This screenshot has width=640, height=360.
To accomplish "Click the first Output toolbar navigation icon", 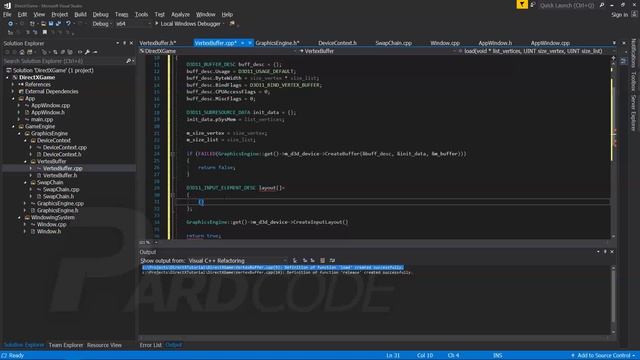I will (295, 260).
